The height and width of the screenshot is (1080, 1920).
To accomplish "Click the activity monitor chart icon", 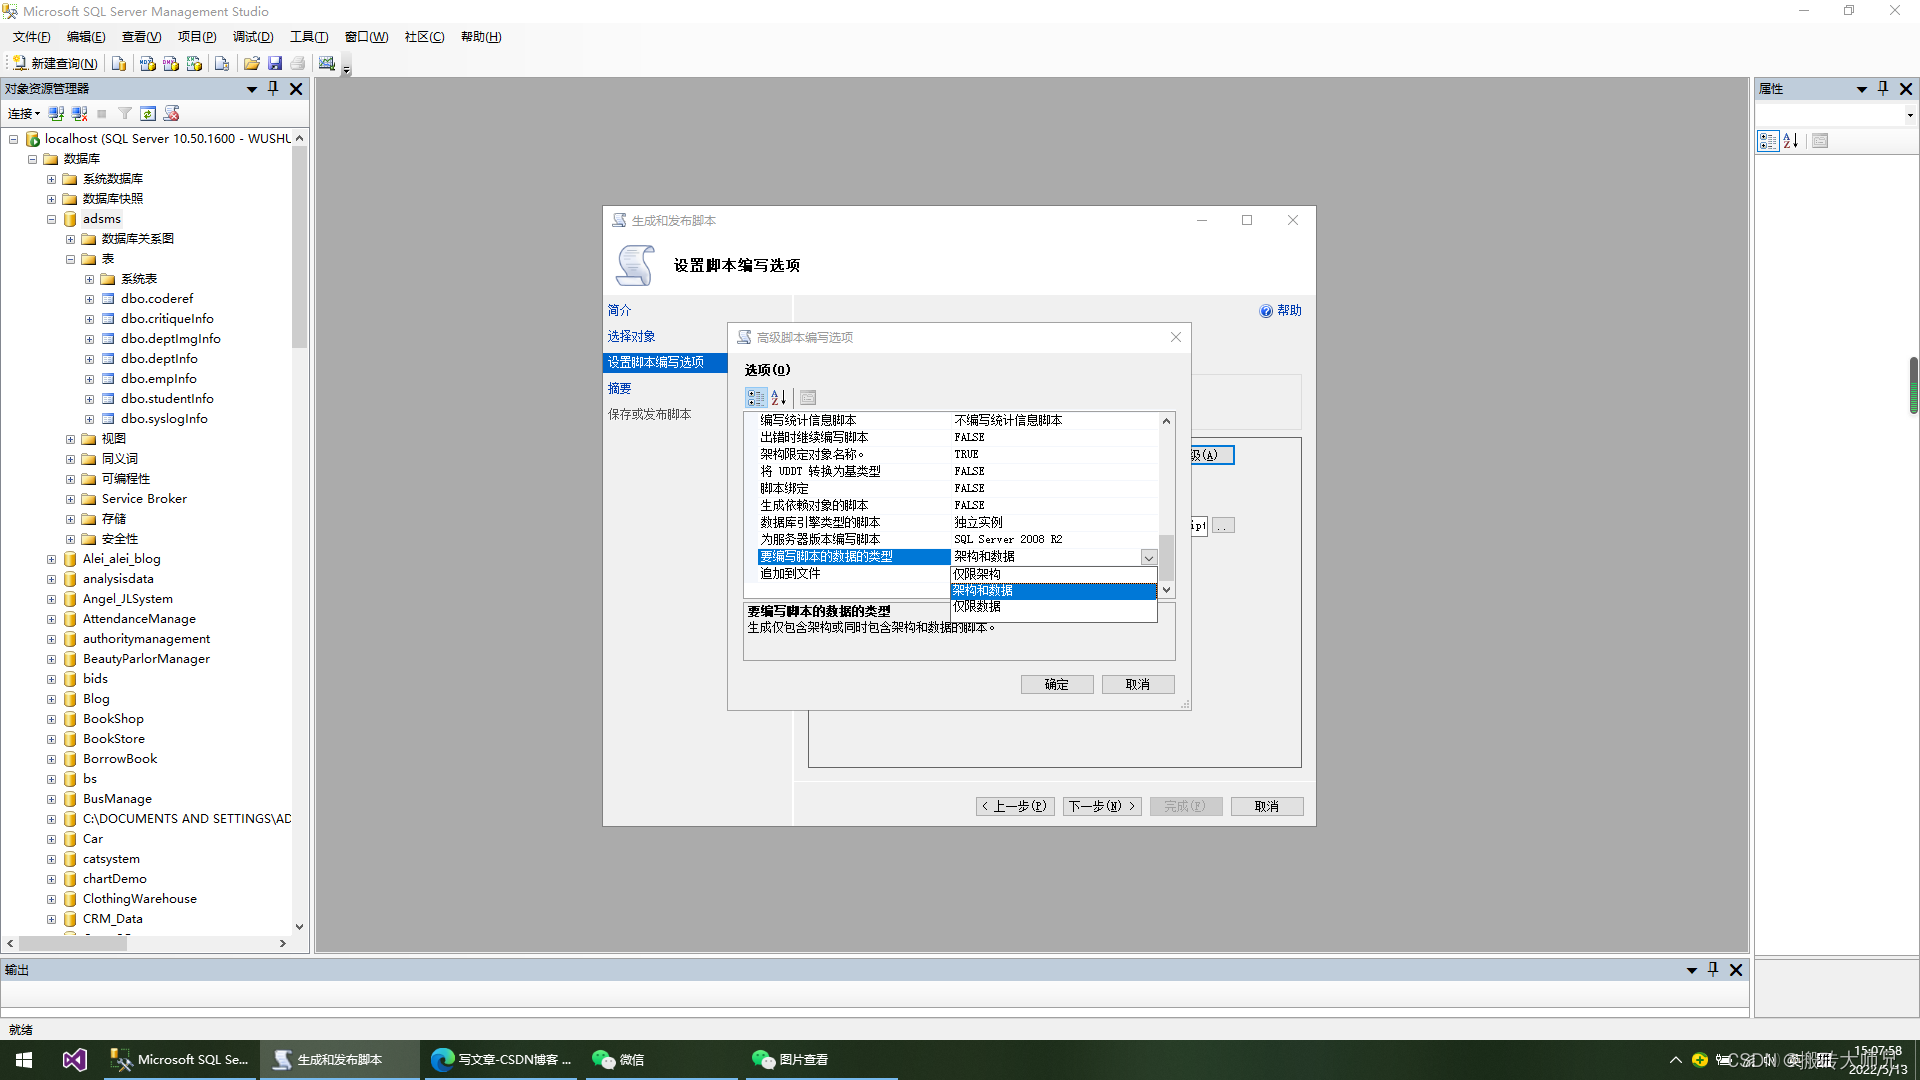I will [326, 63].
